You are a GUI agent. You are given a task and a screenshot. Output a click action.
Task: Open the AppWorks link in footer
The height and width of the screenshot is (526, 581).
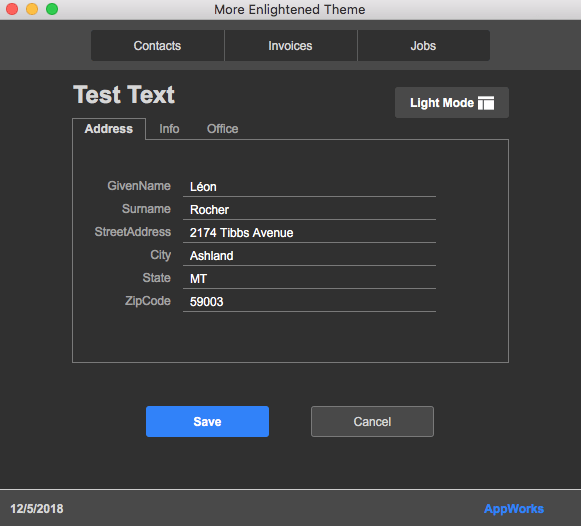pyautogui.click(x=514, y=509)
